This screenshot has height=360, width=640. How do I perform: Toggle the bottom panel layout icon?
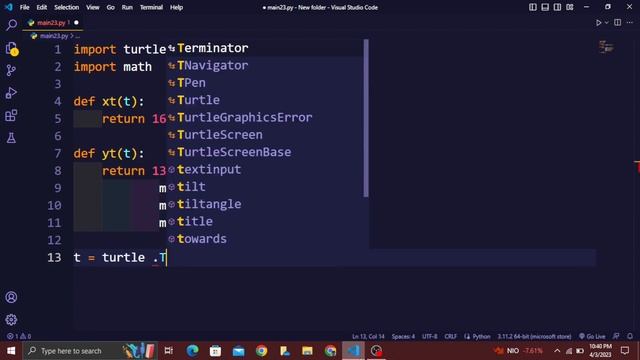pyautogui.click(x=545, y=7)
